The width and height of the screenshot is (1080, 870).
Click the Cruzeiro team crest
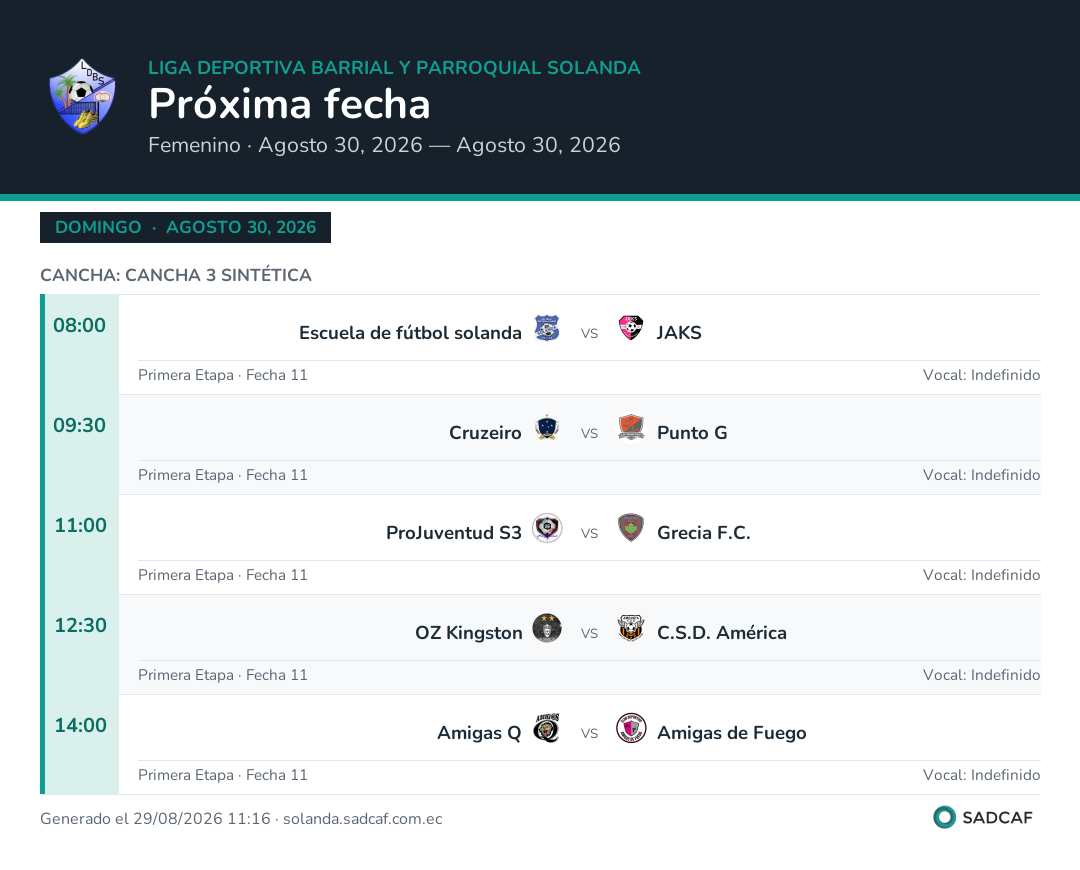tap(547, 428)
